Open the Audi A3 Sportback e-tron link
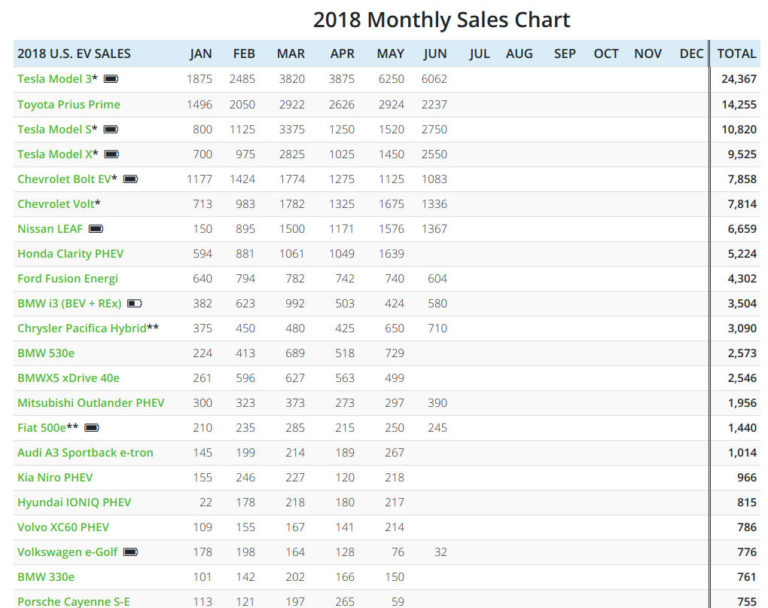768x608 pixels. 85,453
